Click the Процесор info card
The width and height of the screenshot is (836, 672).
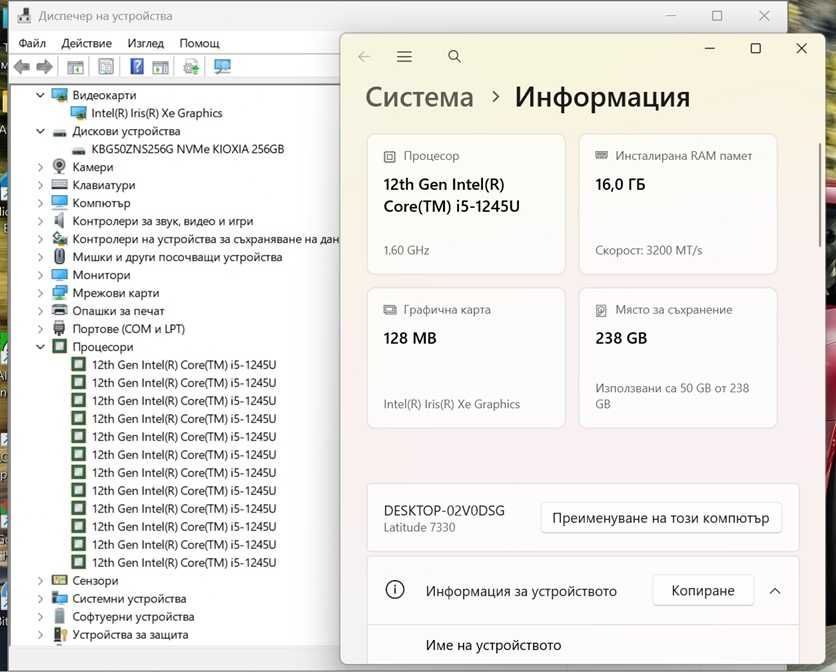coord(466,204)
